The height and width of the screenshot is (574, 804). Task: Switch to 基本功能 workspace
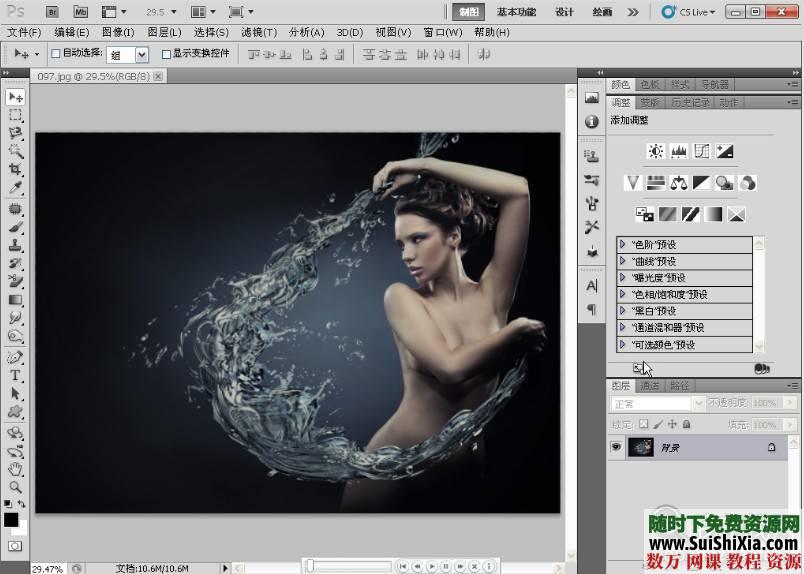click(x=516, y=12)
